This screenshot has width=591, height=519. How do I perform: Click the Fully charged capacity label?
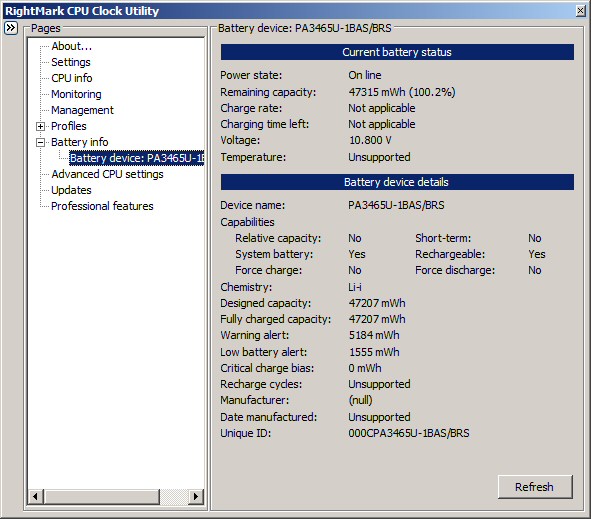[276, 319]
